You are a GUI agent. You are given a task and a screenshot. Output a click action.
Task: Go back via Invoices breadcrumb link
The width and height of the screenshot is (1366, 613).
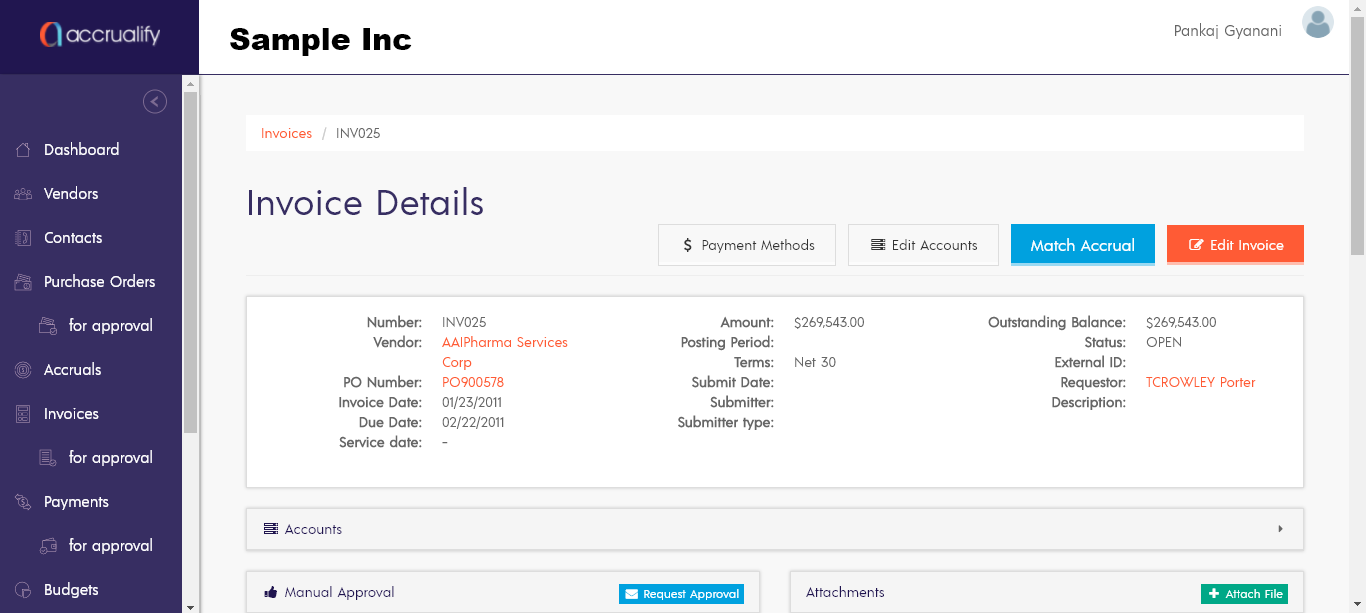coord(286,133)
